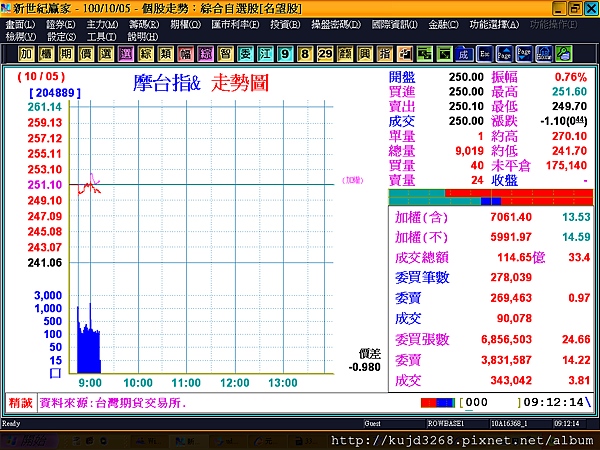Click the 總量 value 9,019
The width and height of the screenshot is (600, 450).
click(470, 151)
